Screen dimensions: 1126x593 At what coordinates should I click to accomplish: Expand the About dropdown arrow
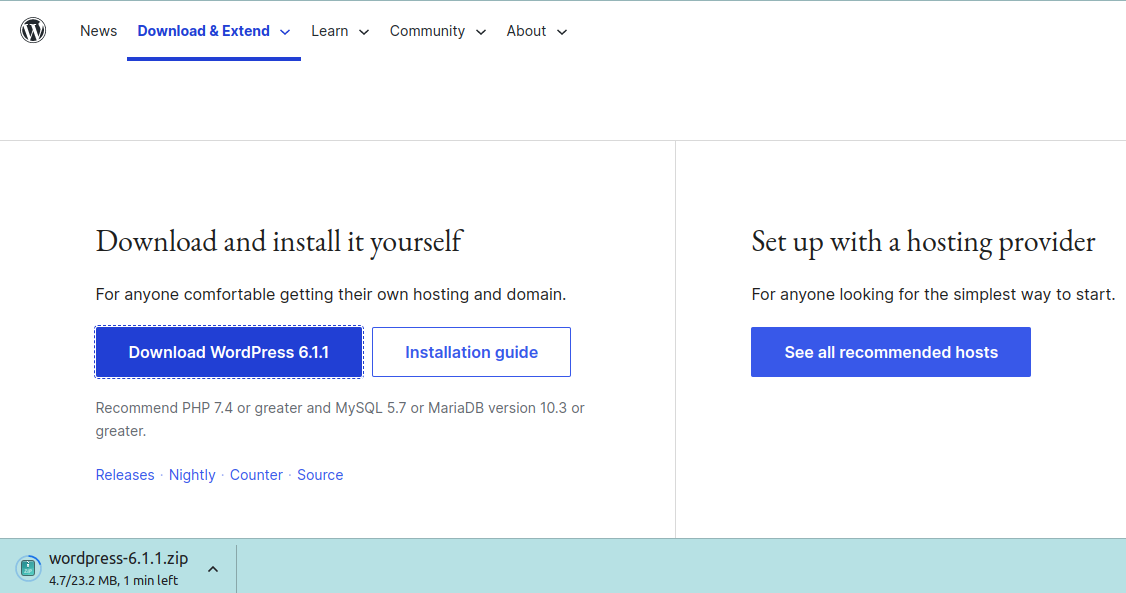click(562, 32)
